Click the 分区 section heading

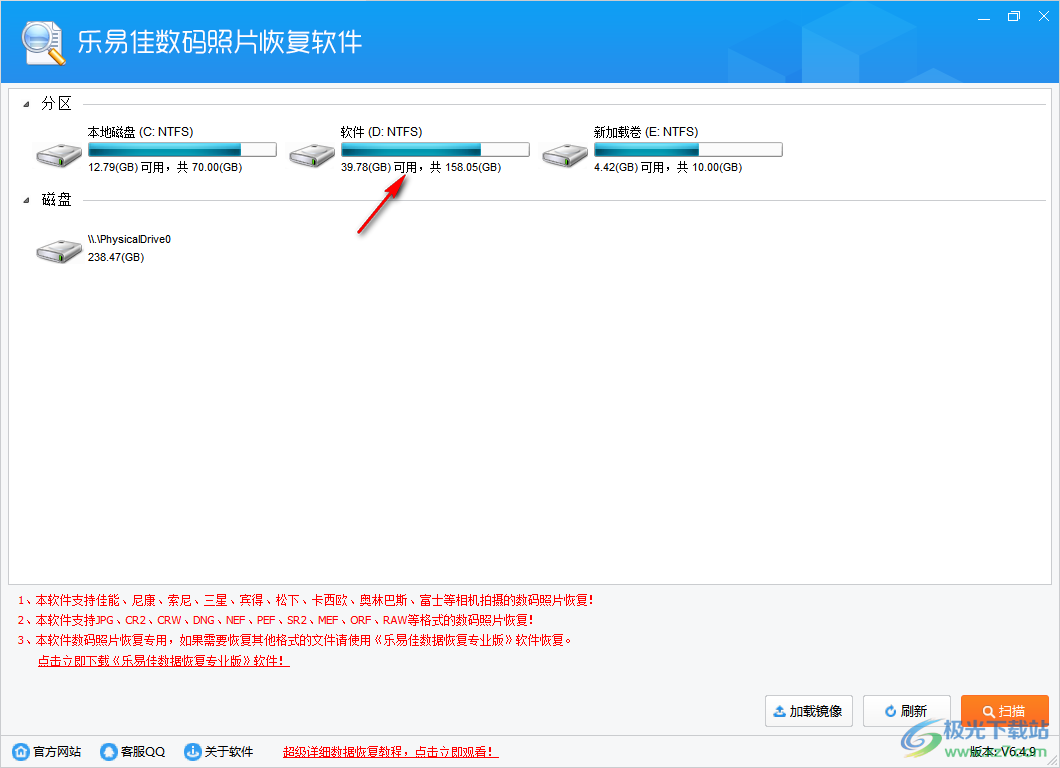click(x=56, y=103)
